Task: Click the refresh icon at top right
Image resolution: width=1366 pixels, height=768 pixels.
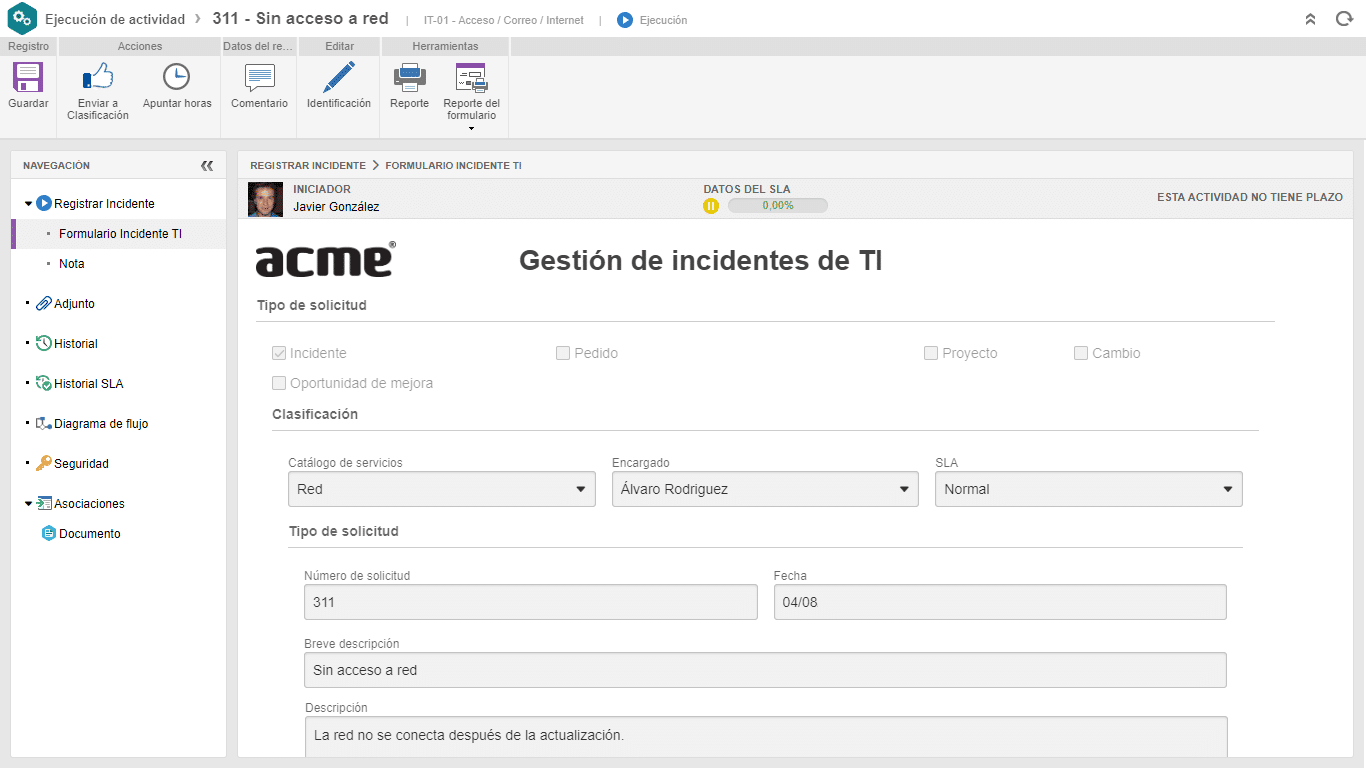Action: (1344, 19)
